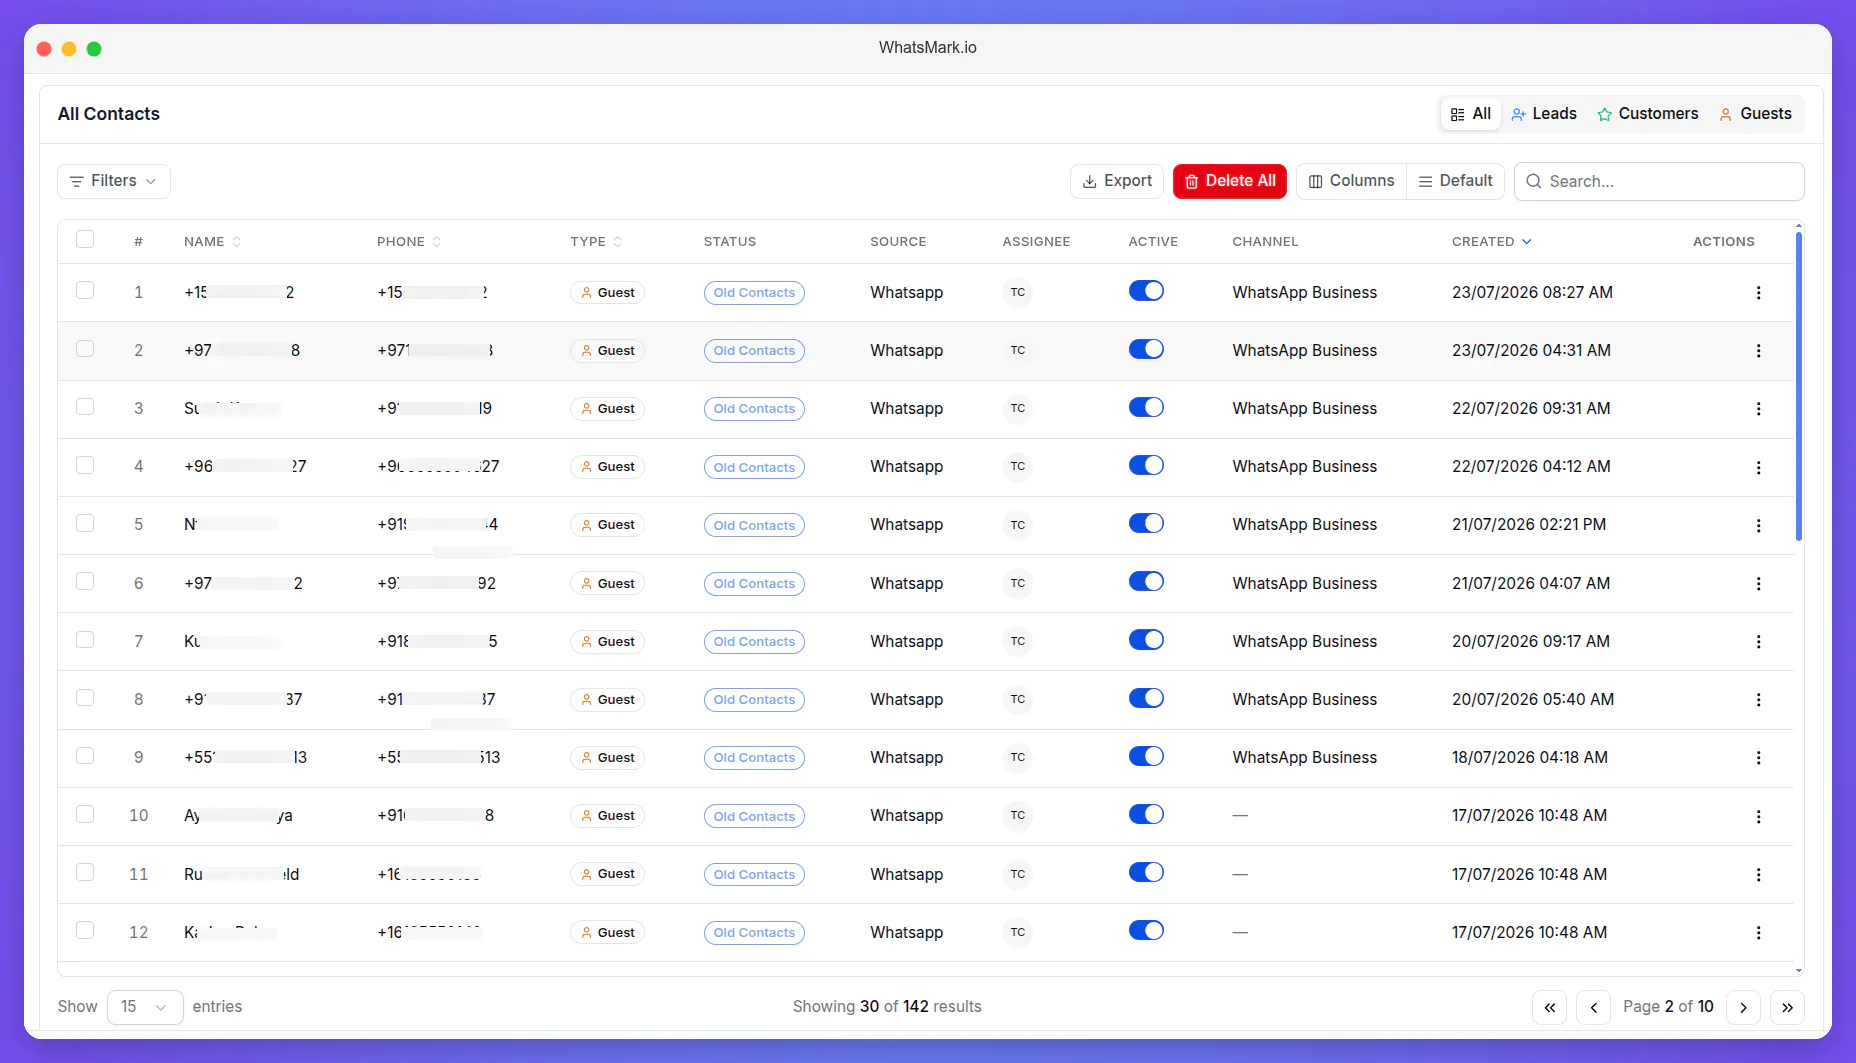This screenshot has width=1856, height=1063.
Task: Switch to the Customers tab
Action: pos(1648,114)
